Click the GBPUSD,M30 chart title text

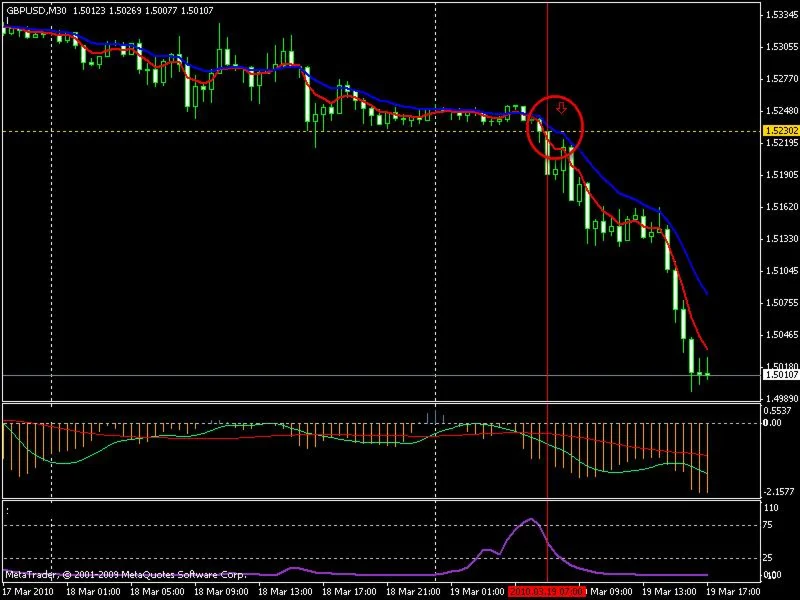tap(36, 10)
